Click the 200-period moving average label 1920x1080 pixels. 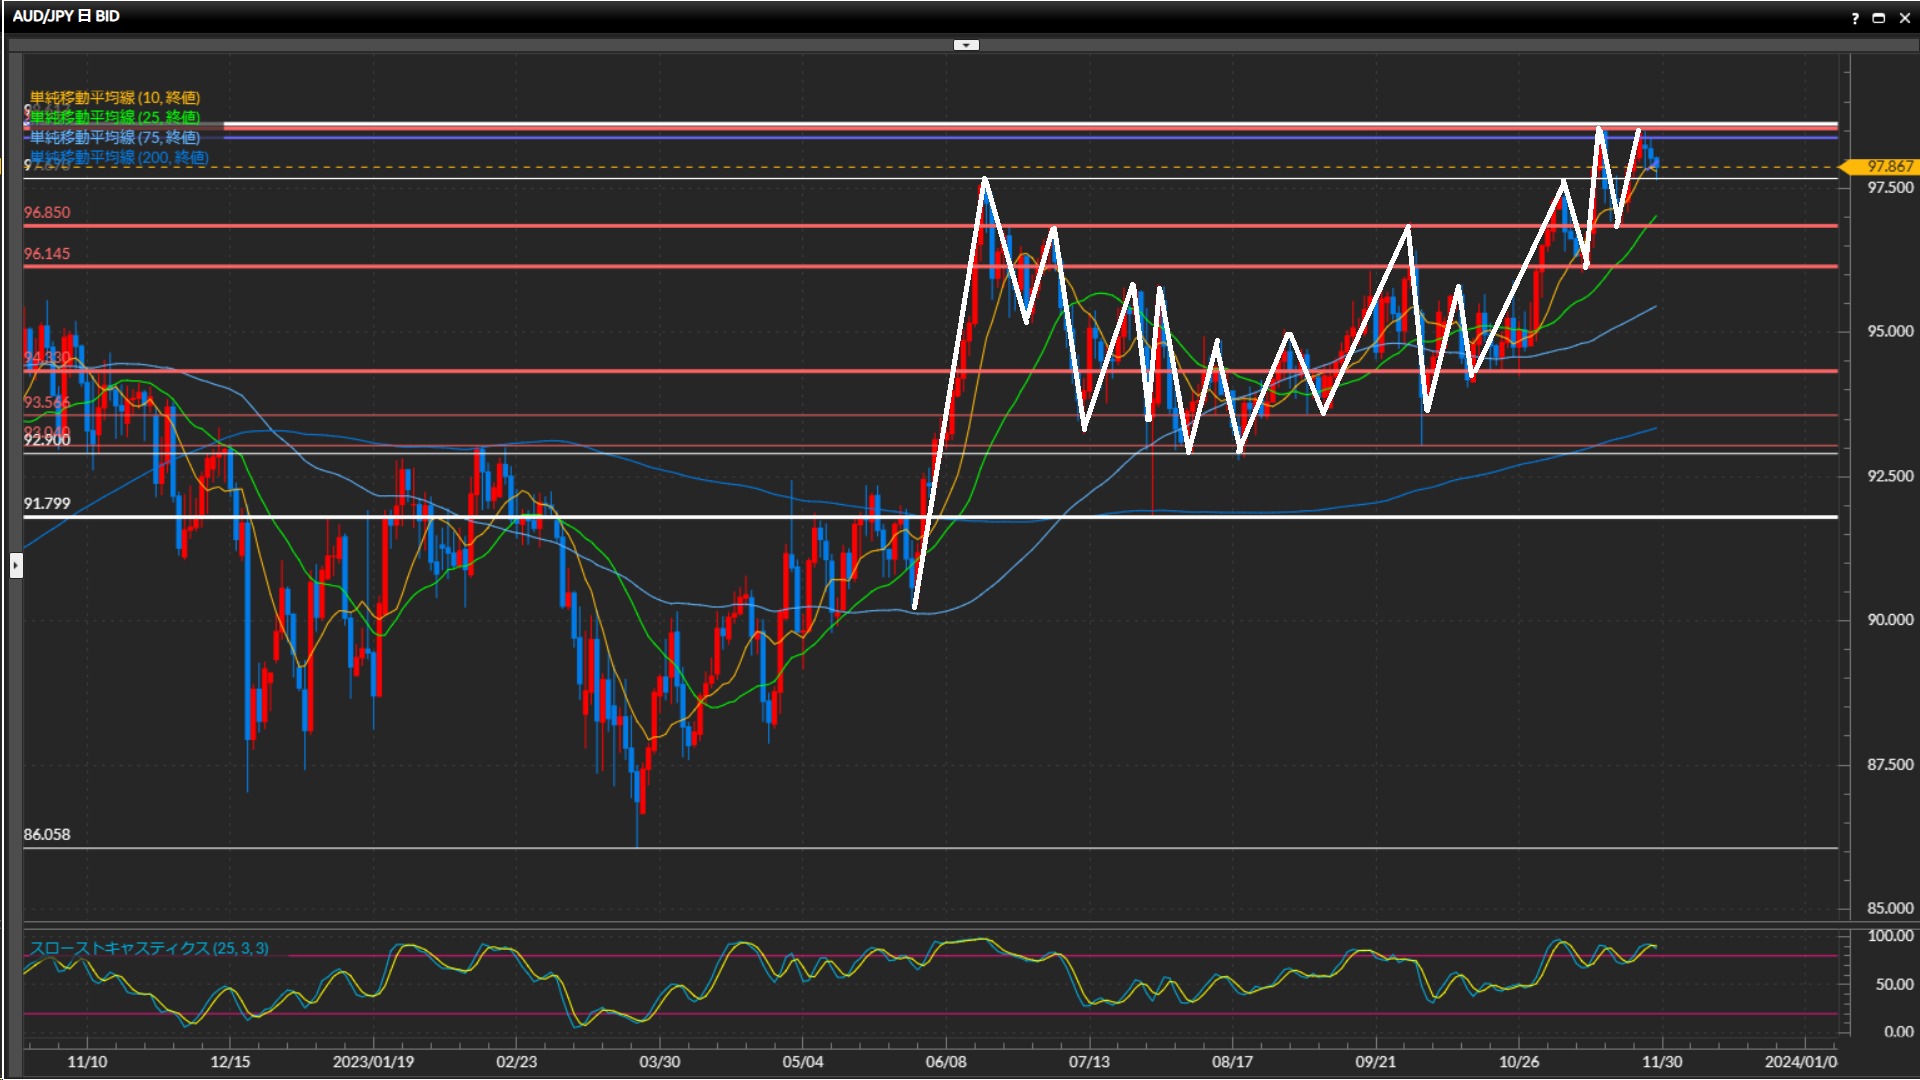point(119,157)
